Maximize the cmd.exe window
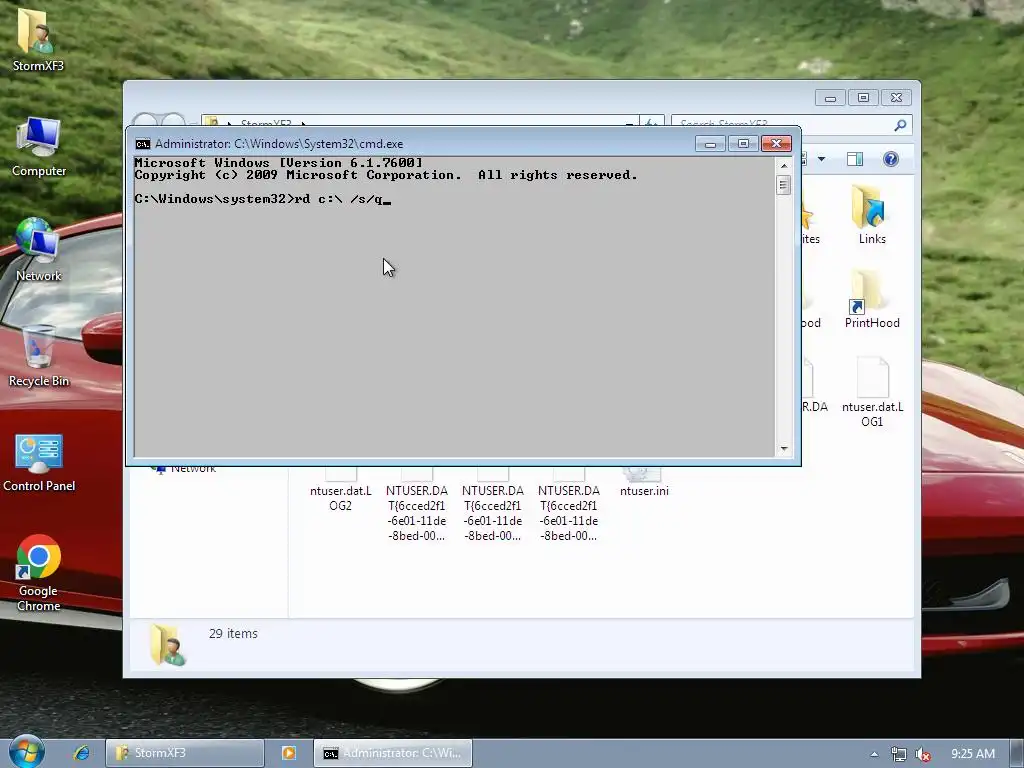This screenshot has height=768, width=1024. point(743,144)
